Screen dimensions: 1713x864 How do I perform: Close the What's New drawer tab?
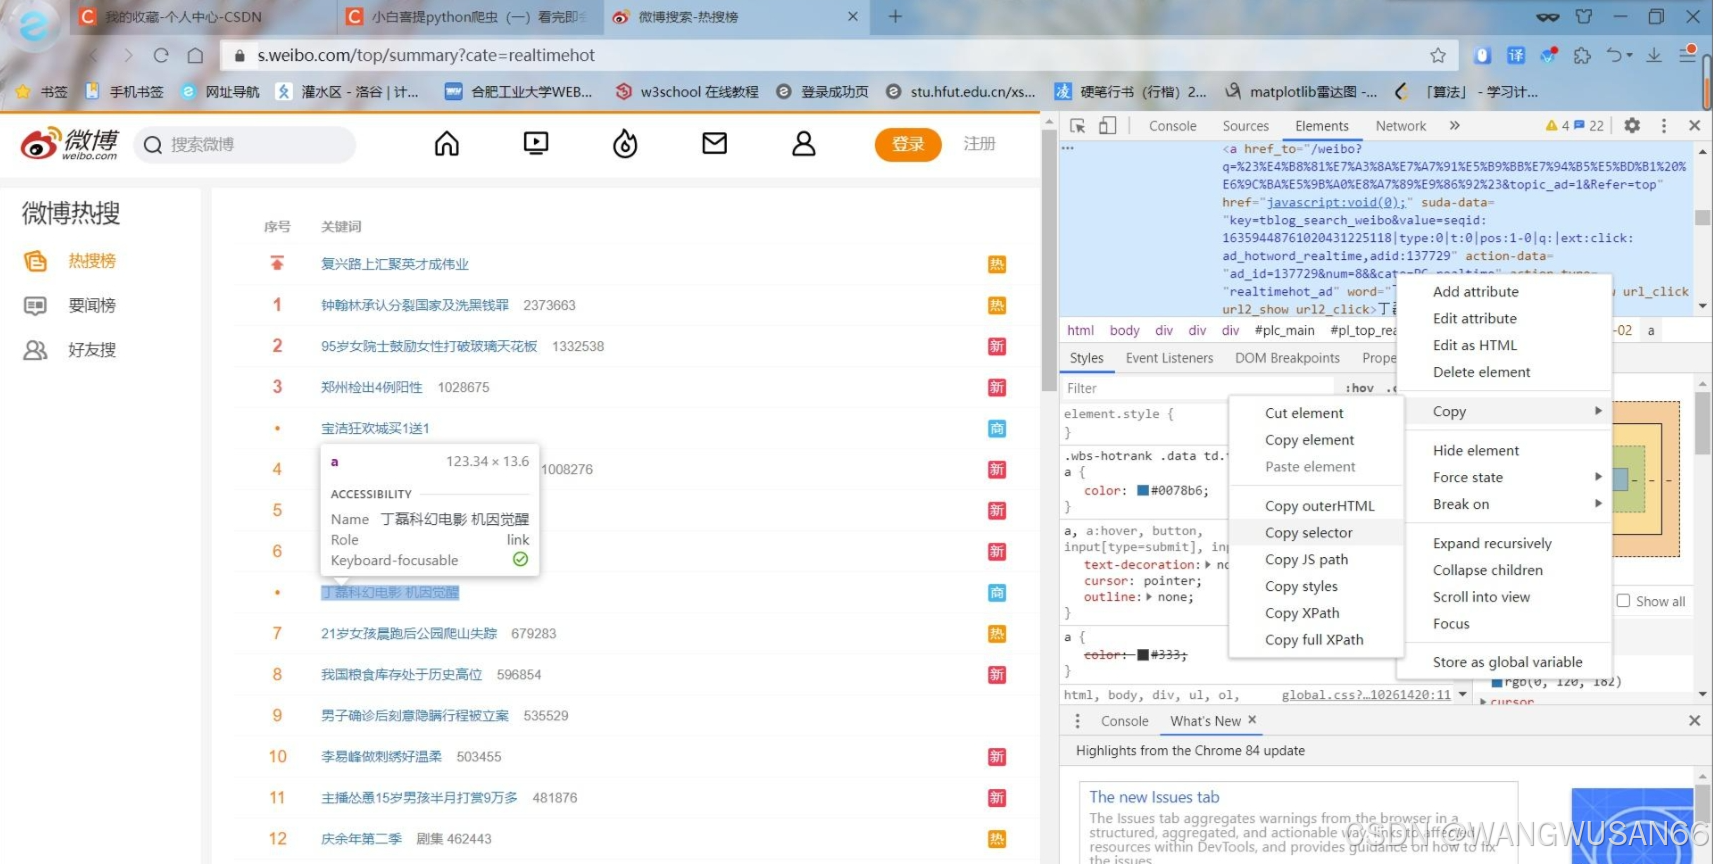pyautogui.click(x=1252, y=720)
